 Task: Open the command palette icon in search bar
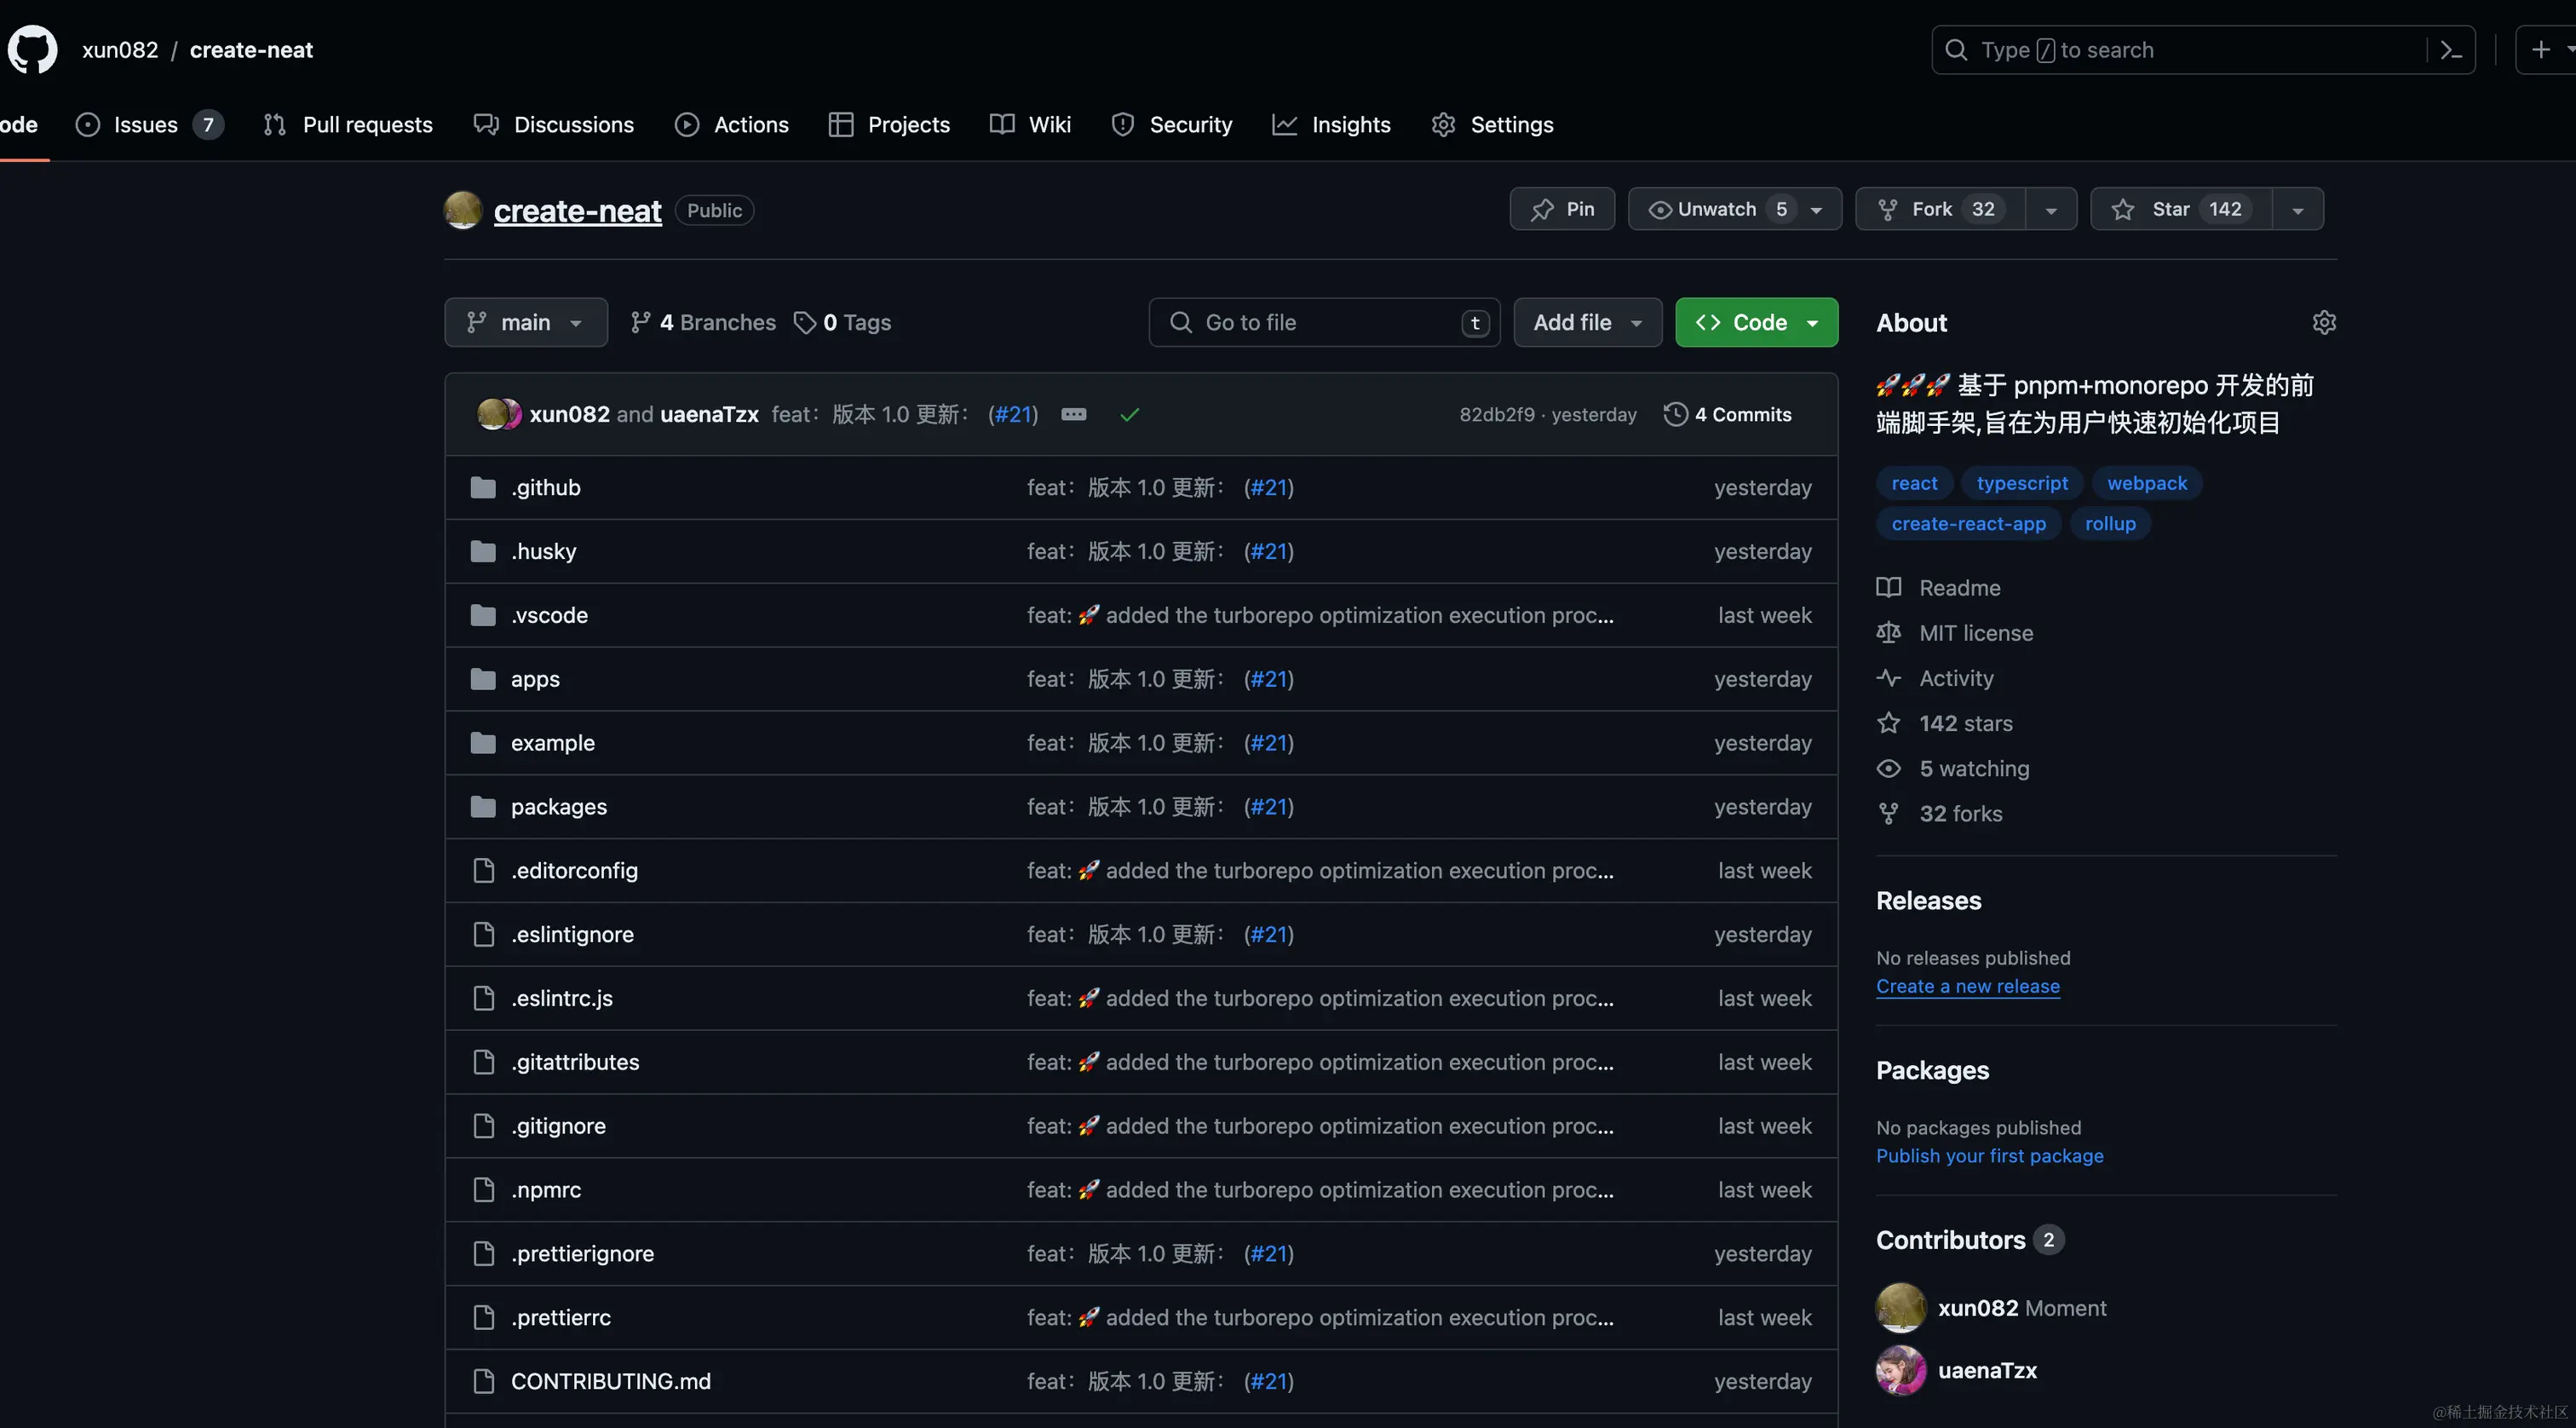(x=2450, y=50)
